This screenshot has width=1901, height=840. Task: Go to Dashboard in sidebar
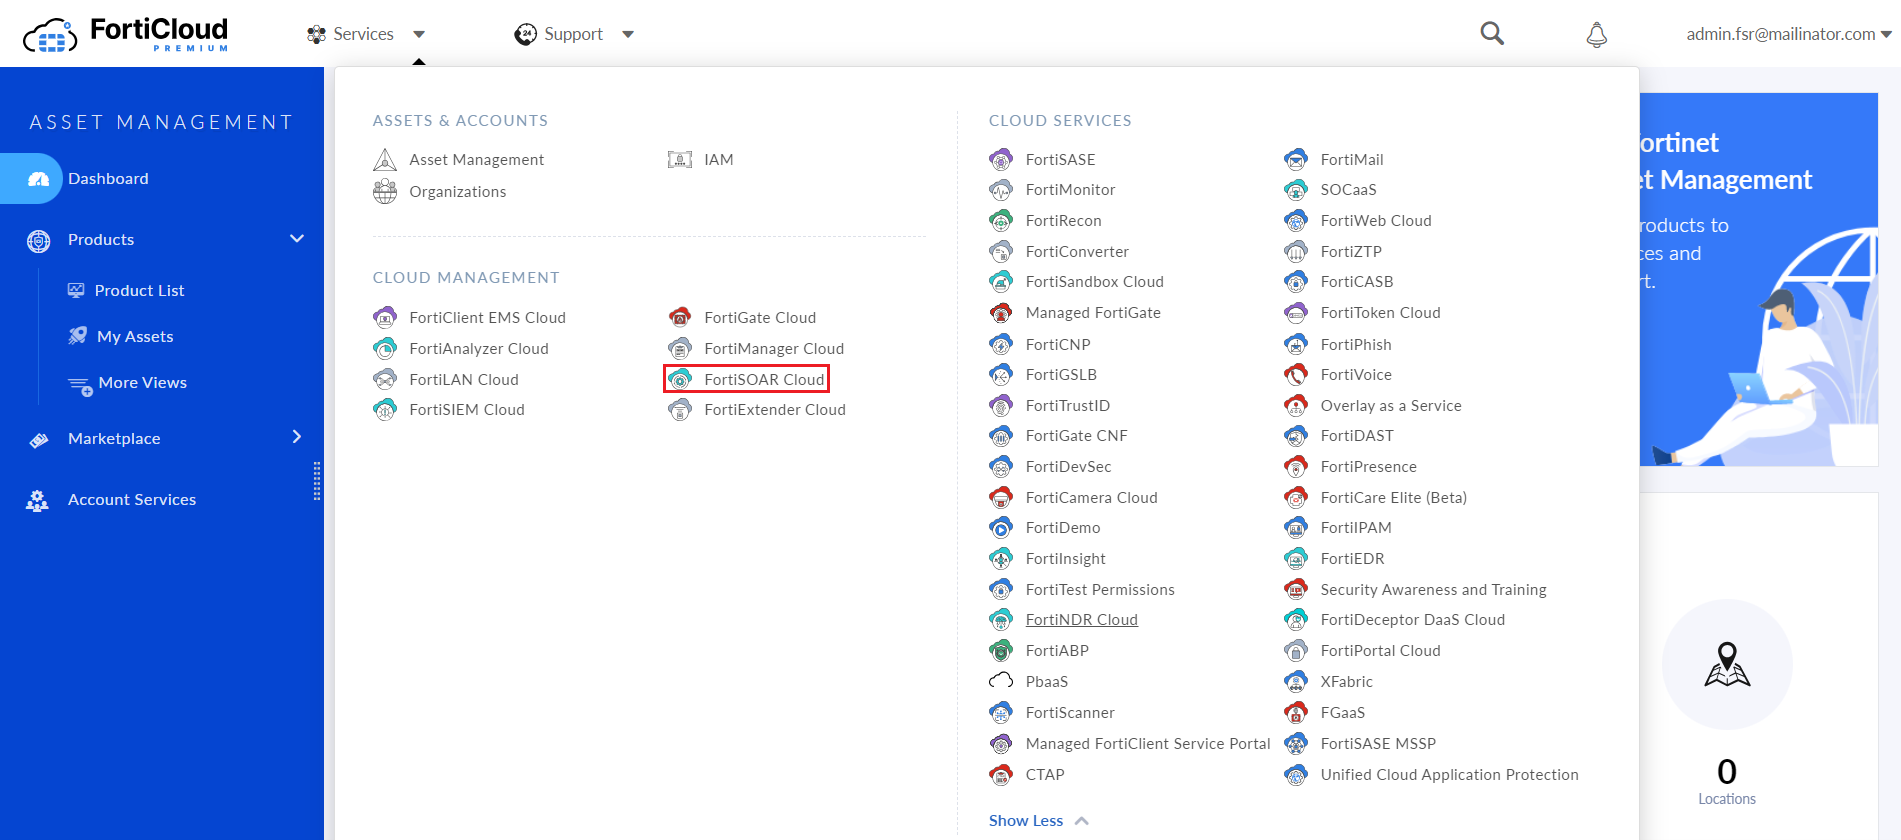click(108, 179)
